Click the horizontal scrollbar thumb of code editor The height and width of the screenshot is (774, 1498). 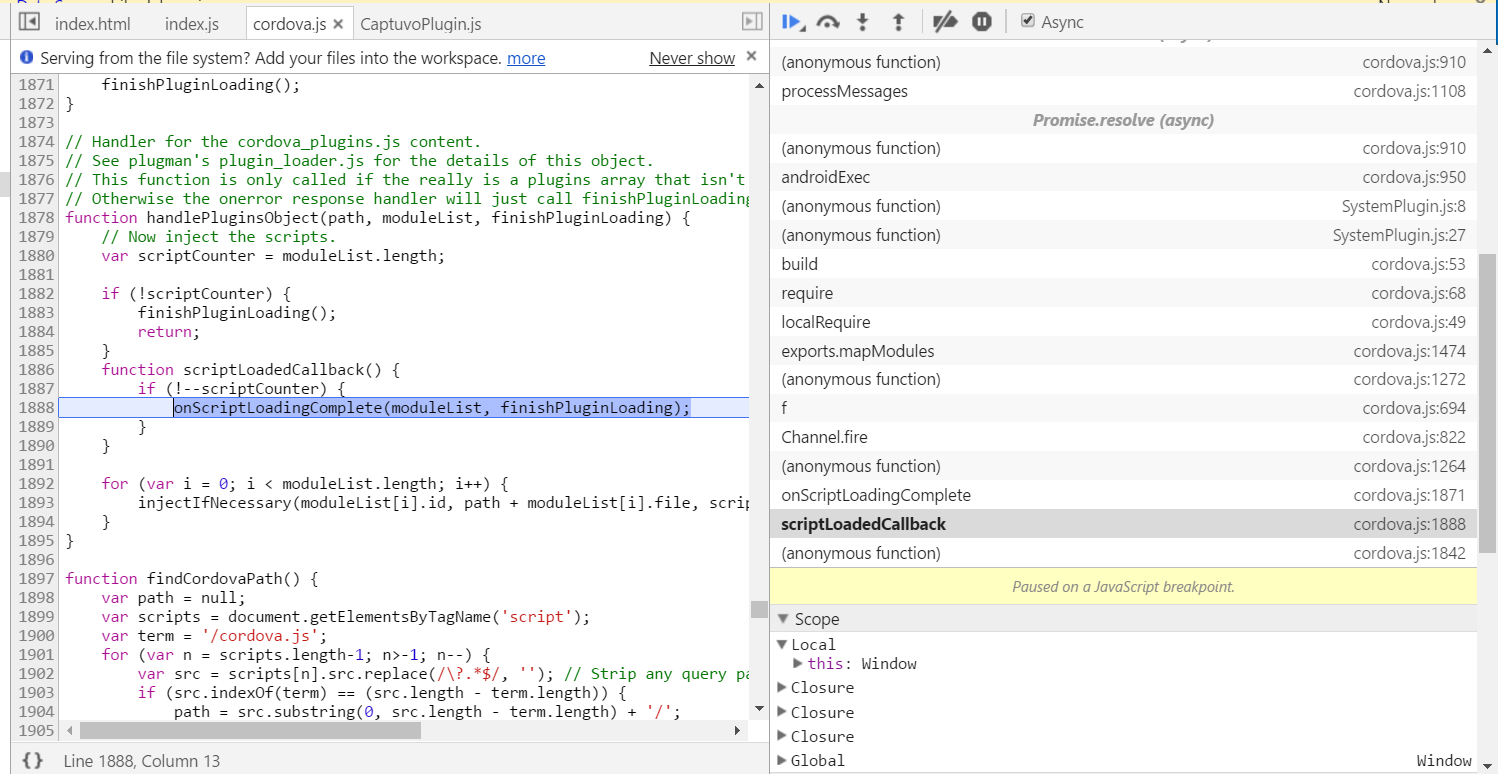tap(250, 731)
